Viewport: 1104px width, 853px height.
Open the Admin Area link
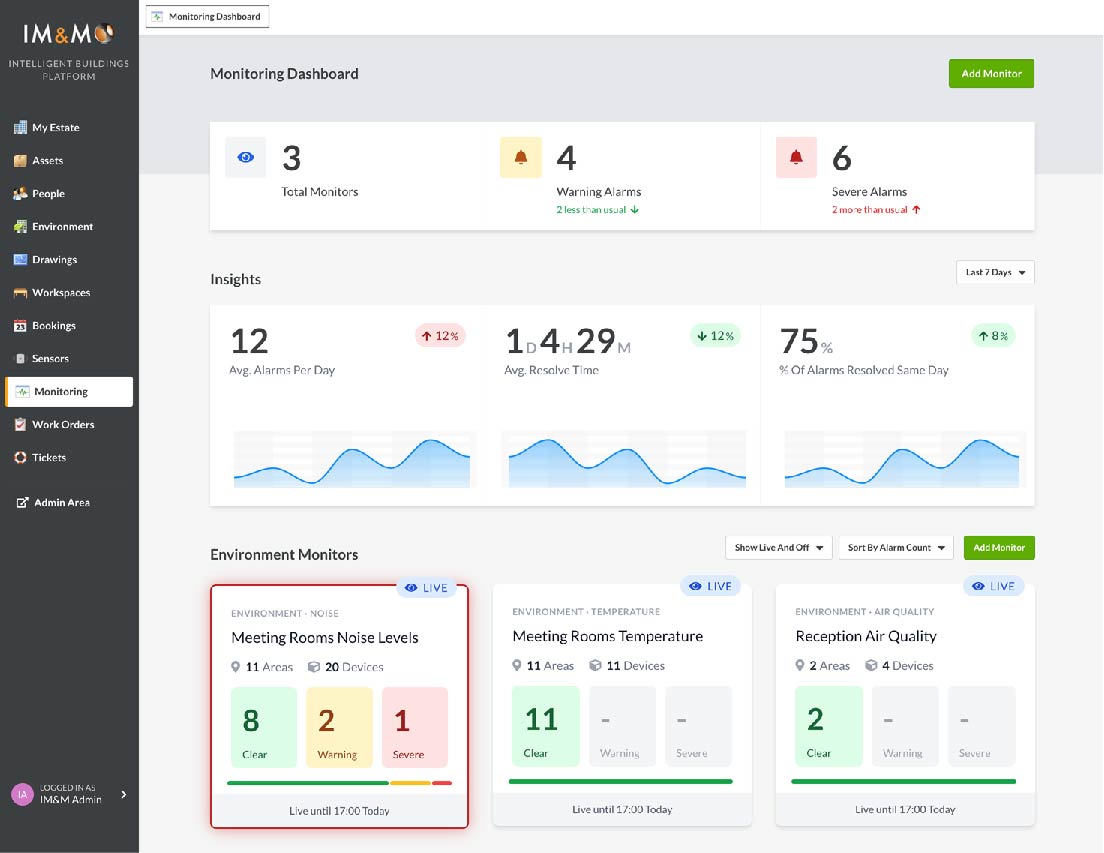coord(61,503)
